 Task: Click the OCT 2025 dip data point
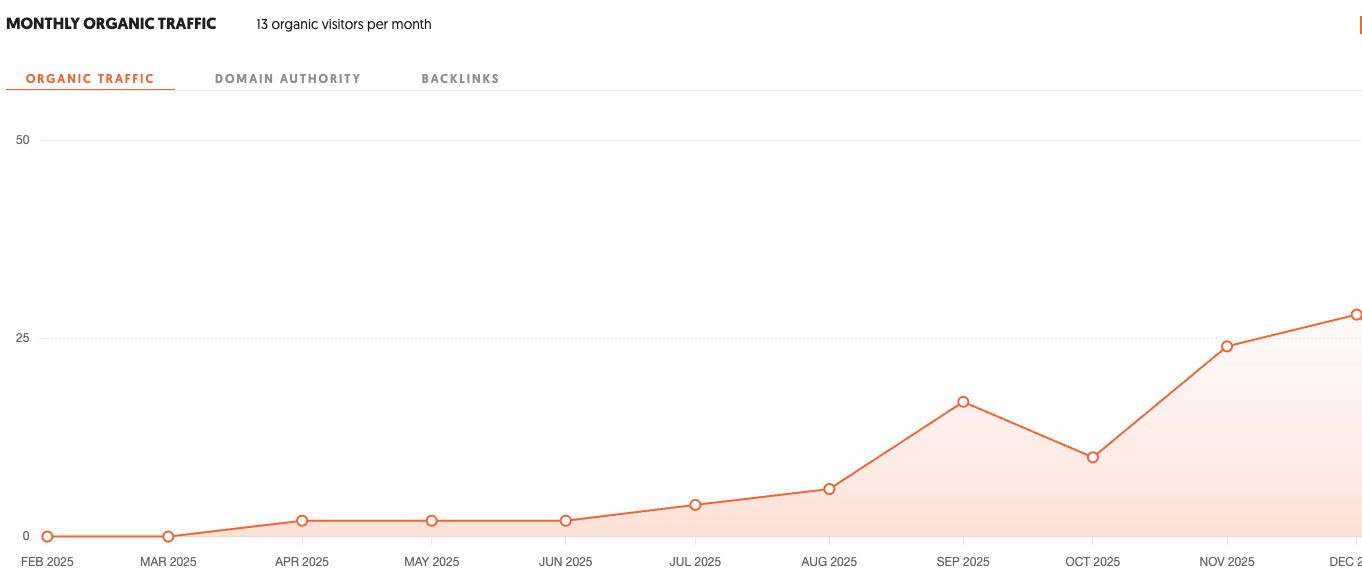(x=1093, y=457)
